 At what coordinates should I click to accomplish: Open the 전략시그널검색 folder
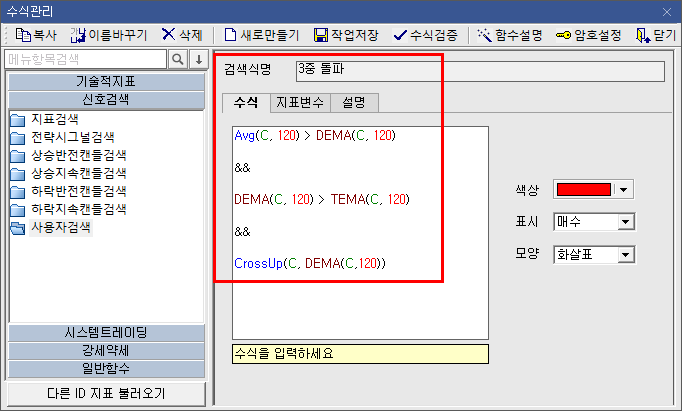(62, 137)
